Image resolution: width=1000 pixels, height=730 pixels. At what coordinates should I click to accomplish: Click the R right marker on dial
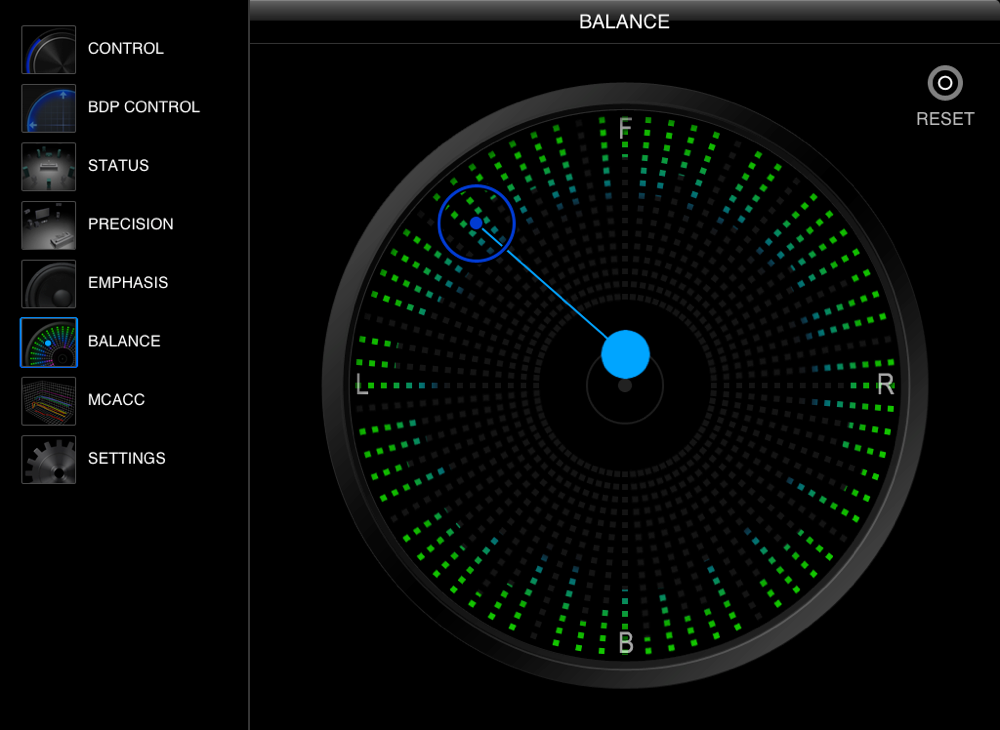885,384
